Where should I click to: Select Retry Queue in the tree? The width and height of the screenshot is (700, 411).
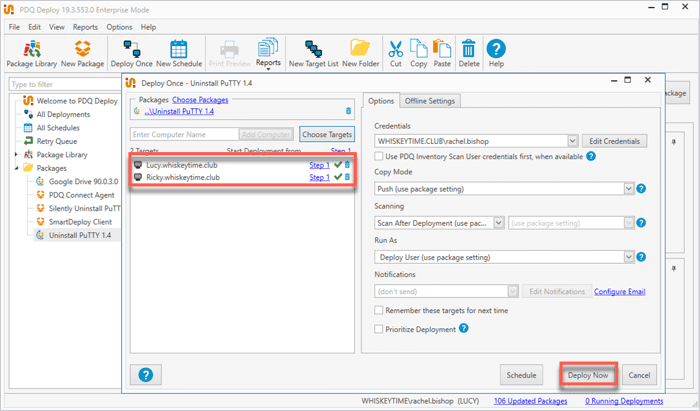click(x=57, y=141)
